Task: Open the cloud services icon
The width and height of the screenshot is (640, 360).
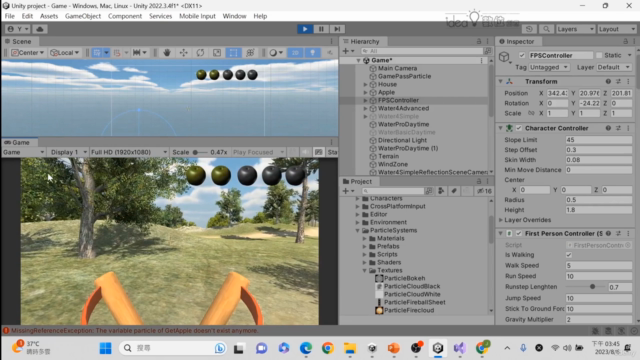Action: coord(40,29)
